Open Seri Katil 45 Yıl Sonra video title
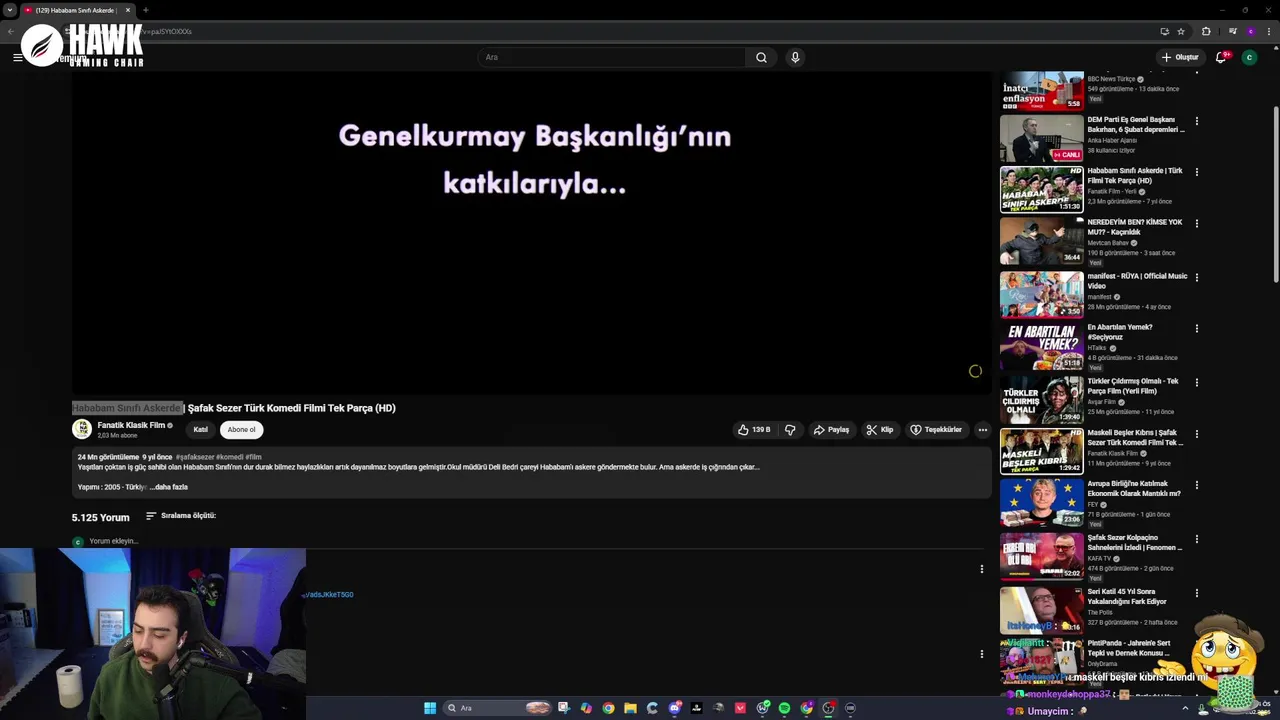Image resolution: width=1280 pixels, height=720 pixels. (1127, 597)
